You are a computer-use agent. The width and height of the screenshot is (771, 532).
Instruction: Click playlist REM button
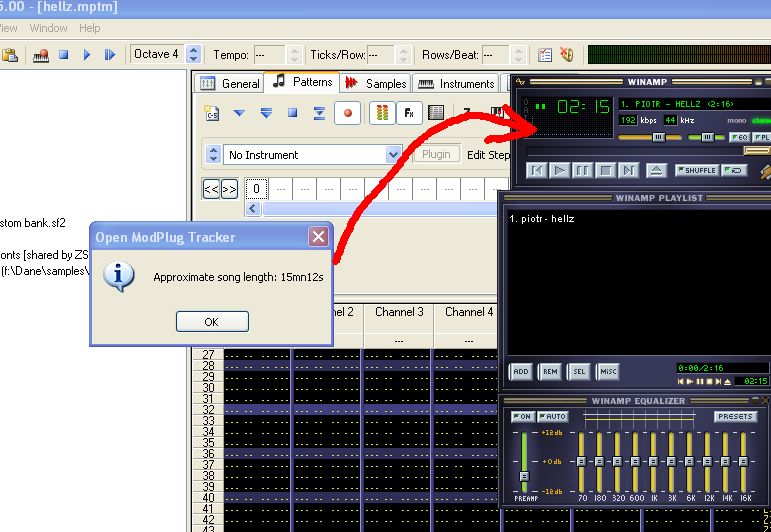(550, 372)
